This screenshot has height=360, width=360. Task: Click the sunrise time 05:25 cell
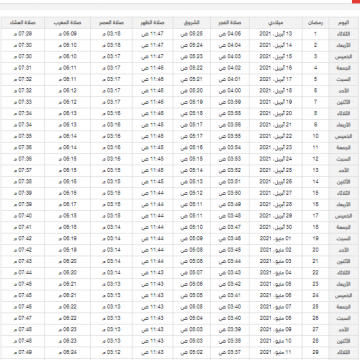[x=192, y=34]
